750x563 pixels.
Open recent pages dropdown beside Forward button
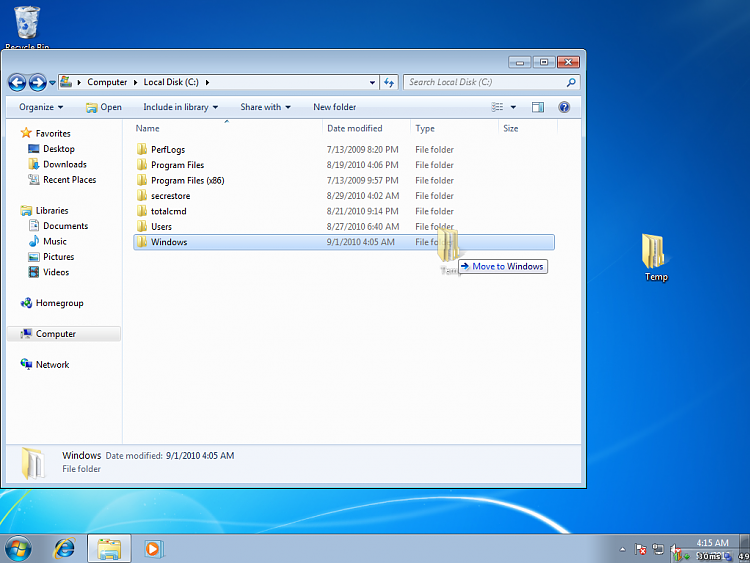(x=52, y=83)
